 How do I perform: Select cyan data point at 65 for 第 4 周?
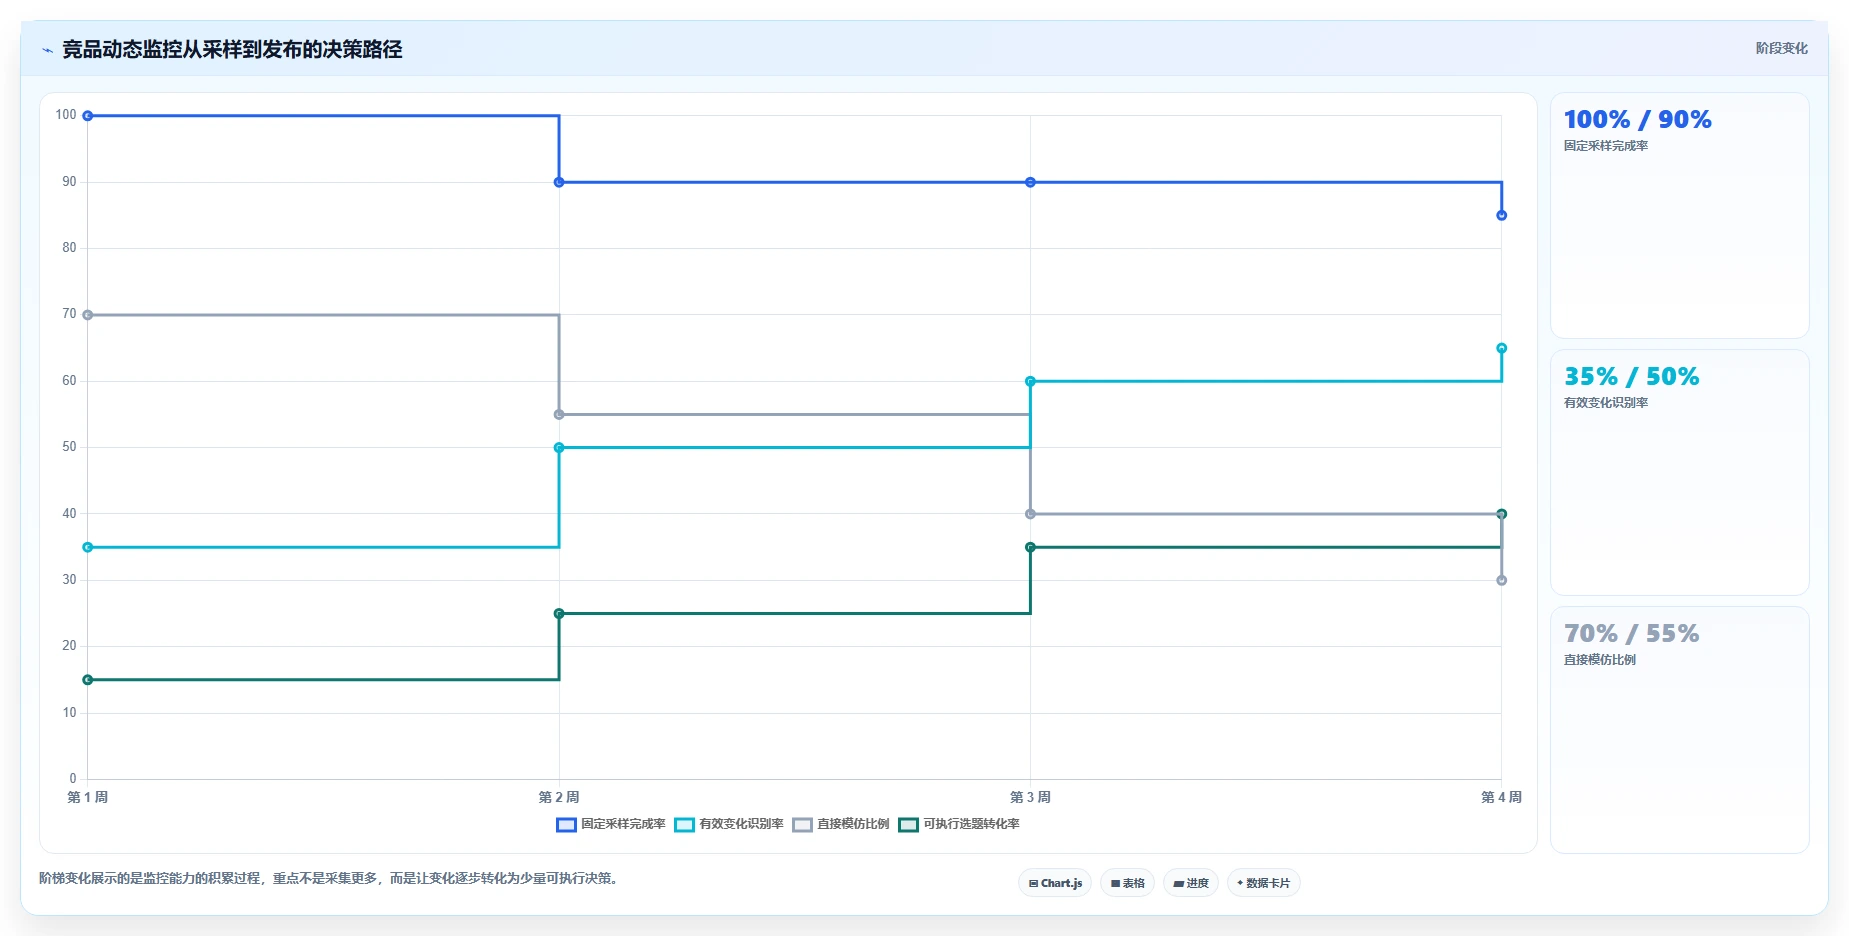(x=1501, y=348)
